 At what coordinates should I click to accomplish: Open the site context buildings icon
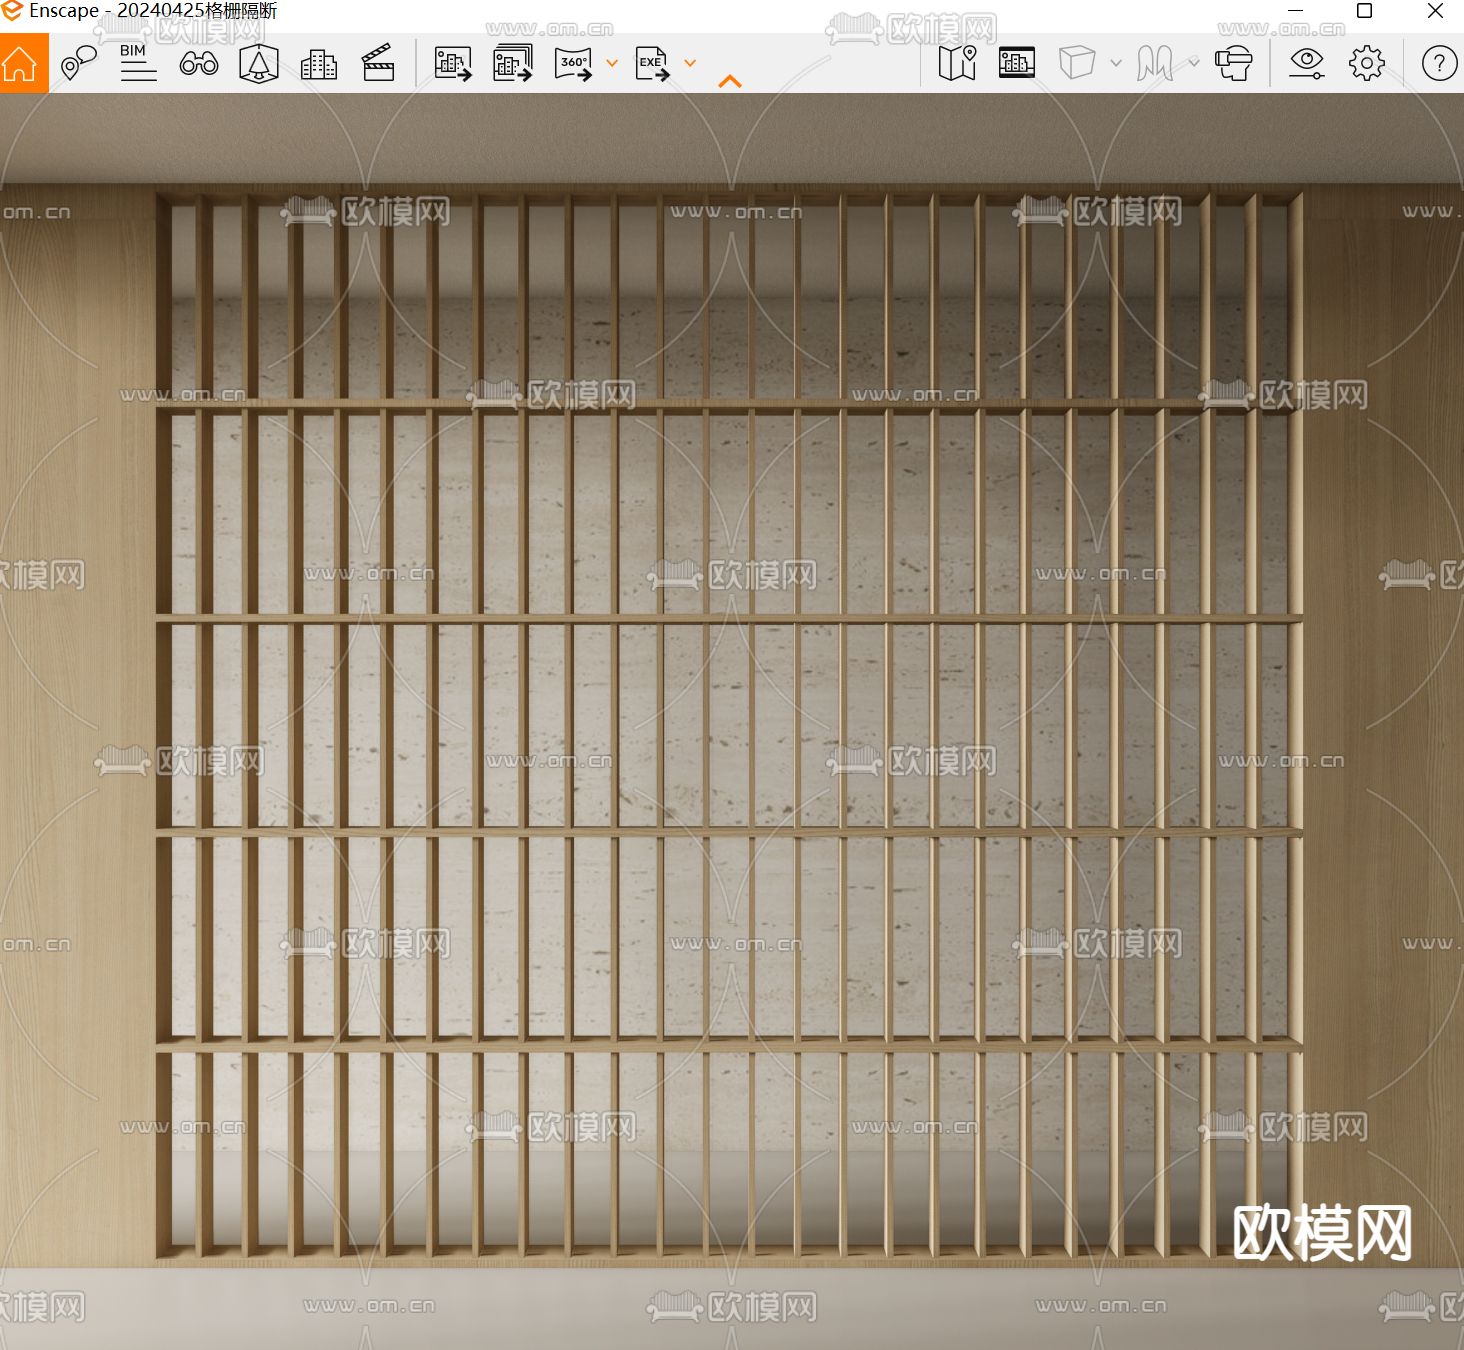[x=319, y=64]
